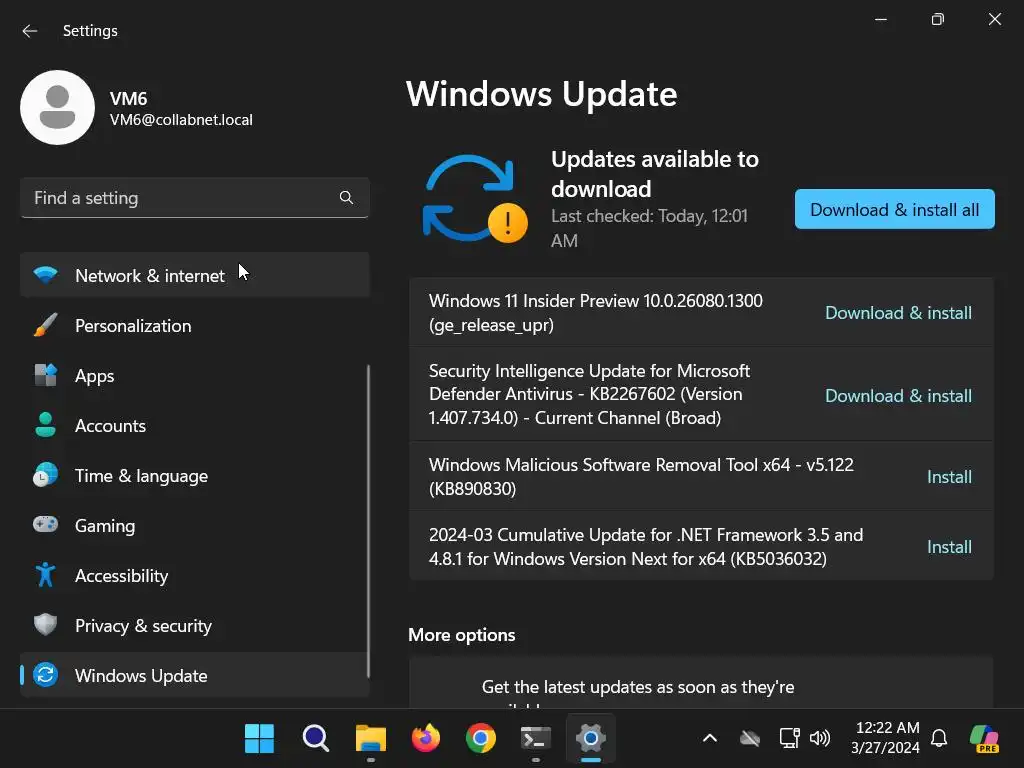Click the Apps icon in sidebar

tap(45, 376)
